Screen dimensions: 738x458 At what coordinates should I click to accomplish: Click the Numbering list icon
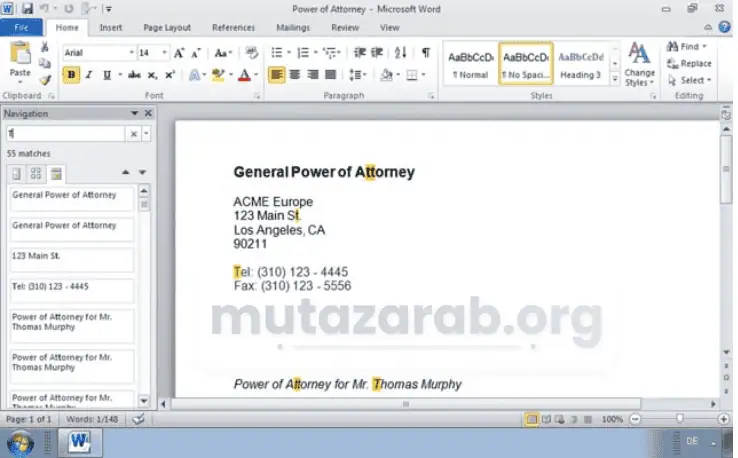point(303,53)
